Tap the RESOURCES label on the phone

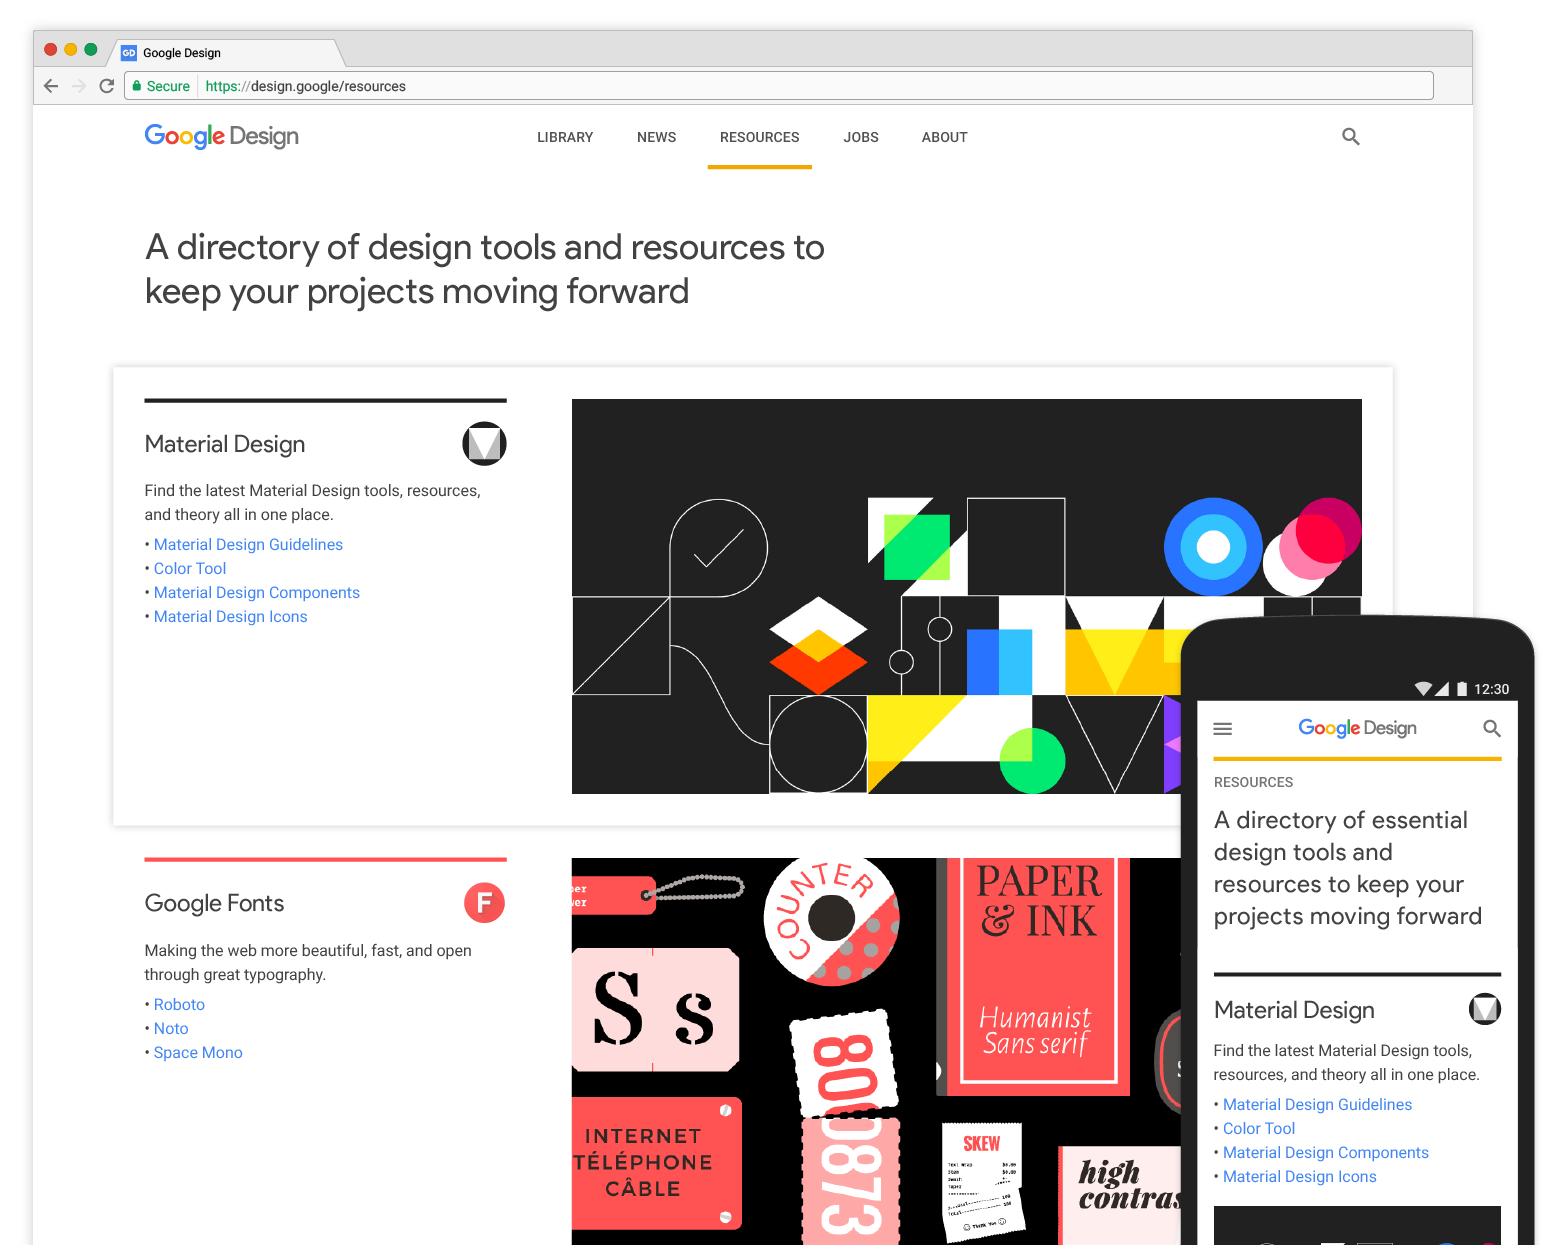(x=1253, y=782)
